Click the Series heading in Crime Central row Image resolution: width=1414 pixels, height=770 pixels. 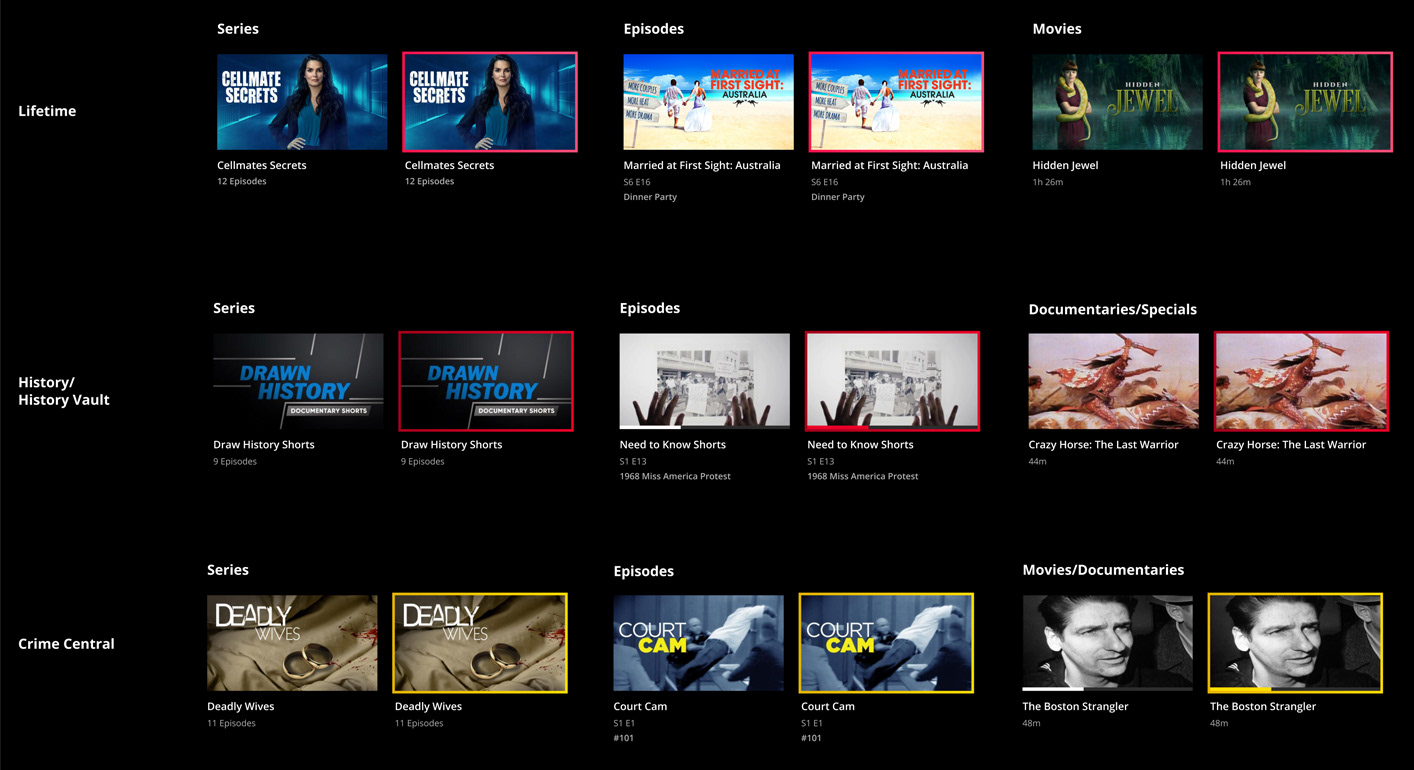tap(228, 570)
